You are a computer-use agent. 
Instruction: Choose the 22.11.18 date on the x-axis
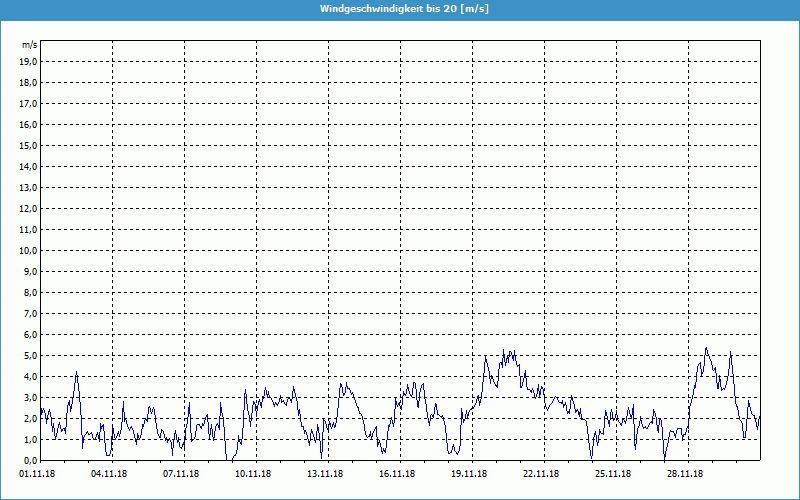[x=541, y=475]
